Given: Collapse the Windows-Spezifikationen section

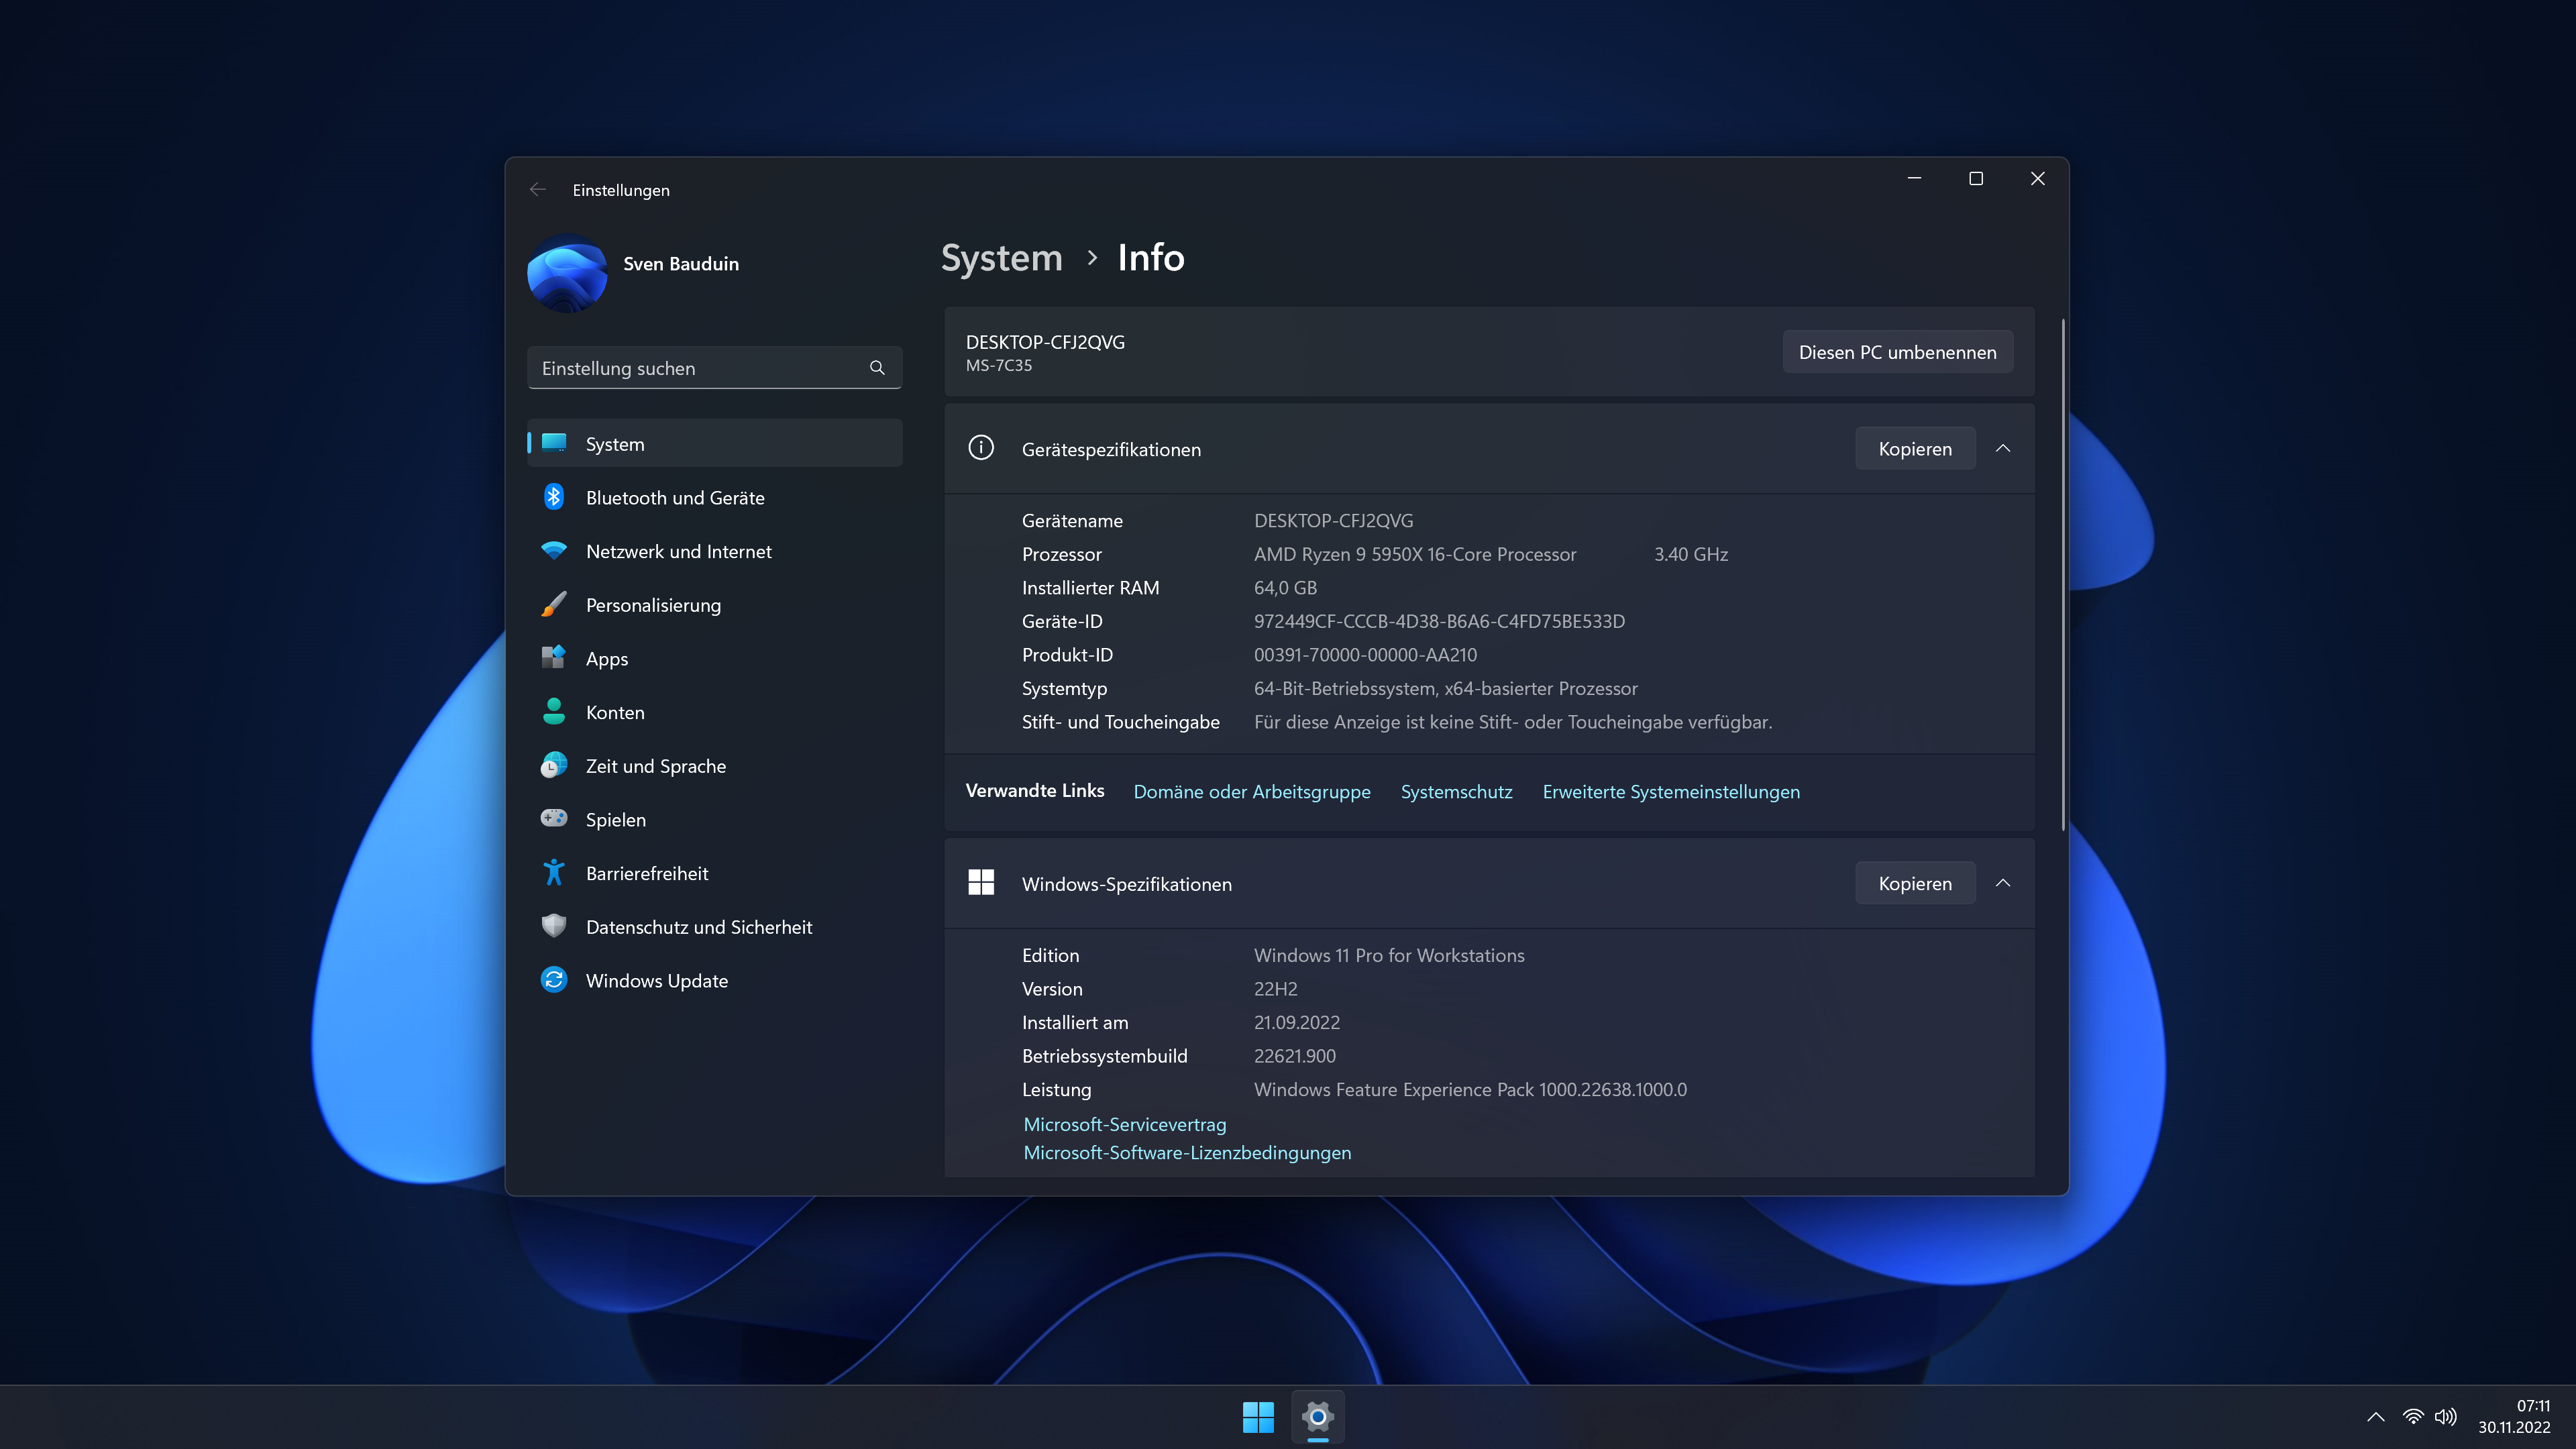Looking at the screenshot, I should pos(2003,883).
